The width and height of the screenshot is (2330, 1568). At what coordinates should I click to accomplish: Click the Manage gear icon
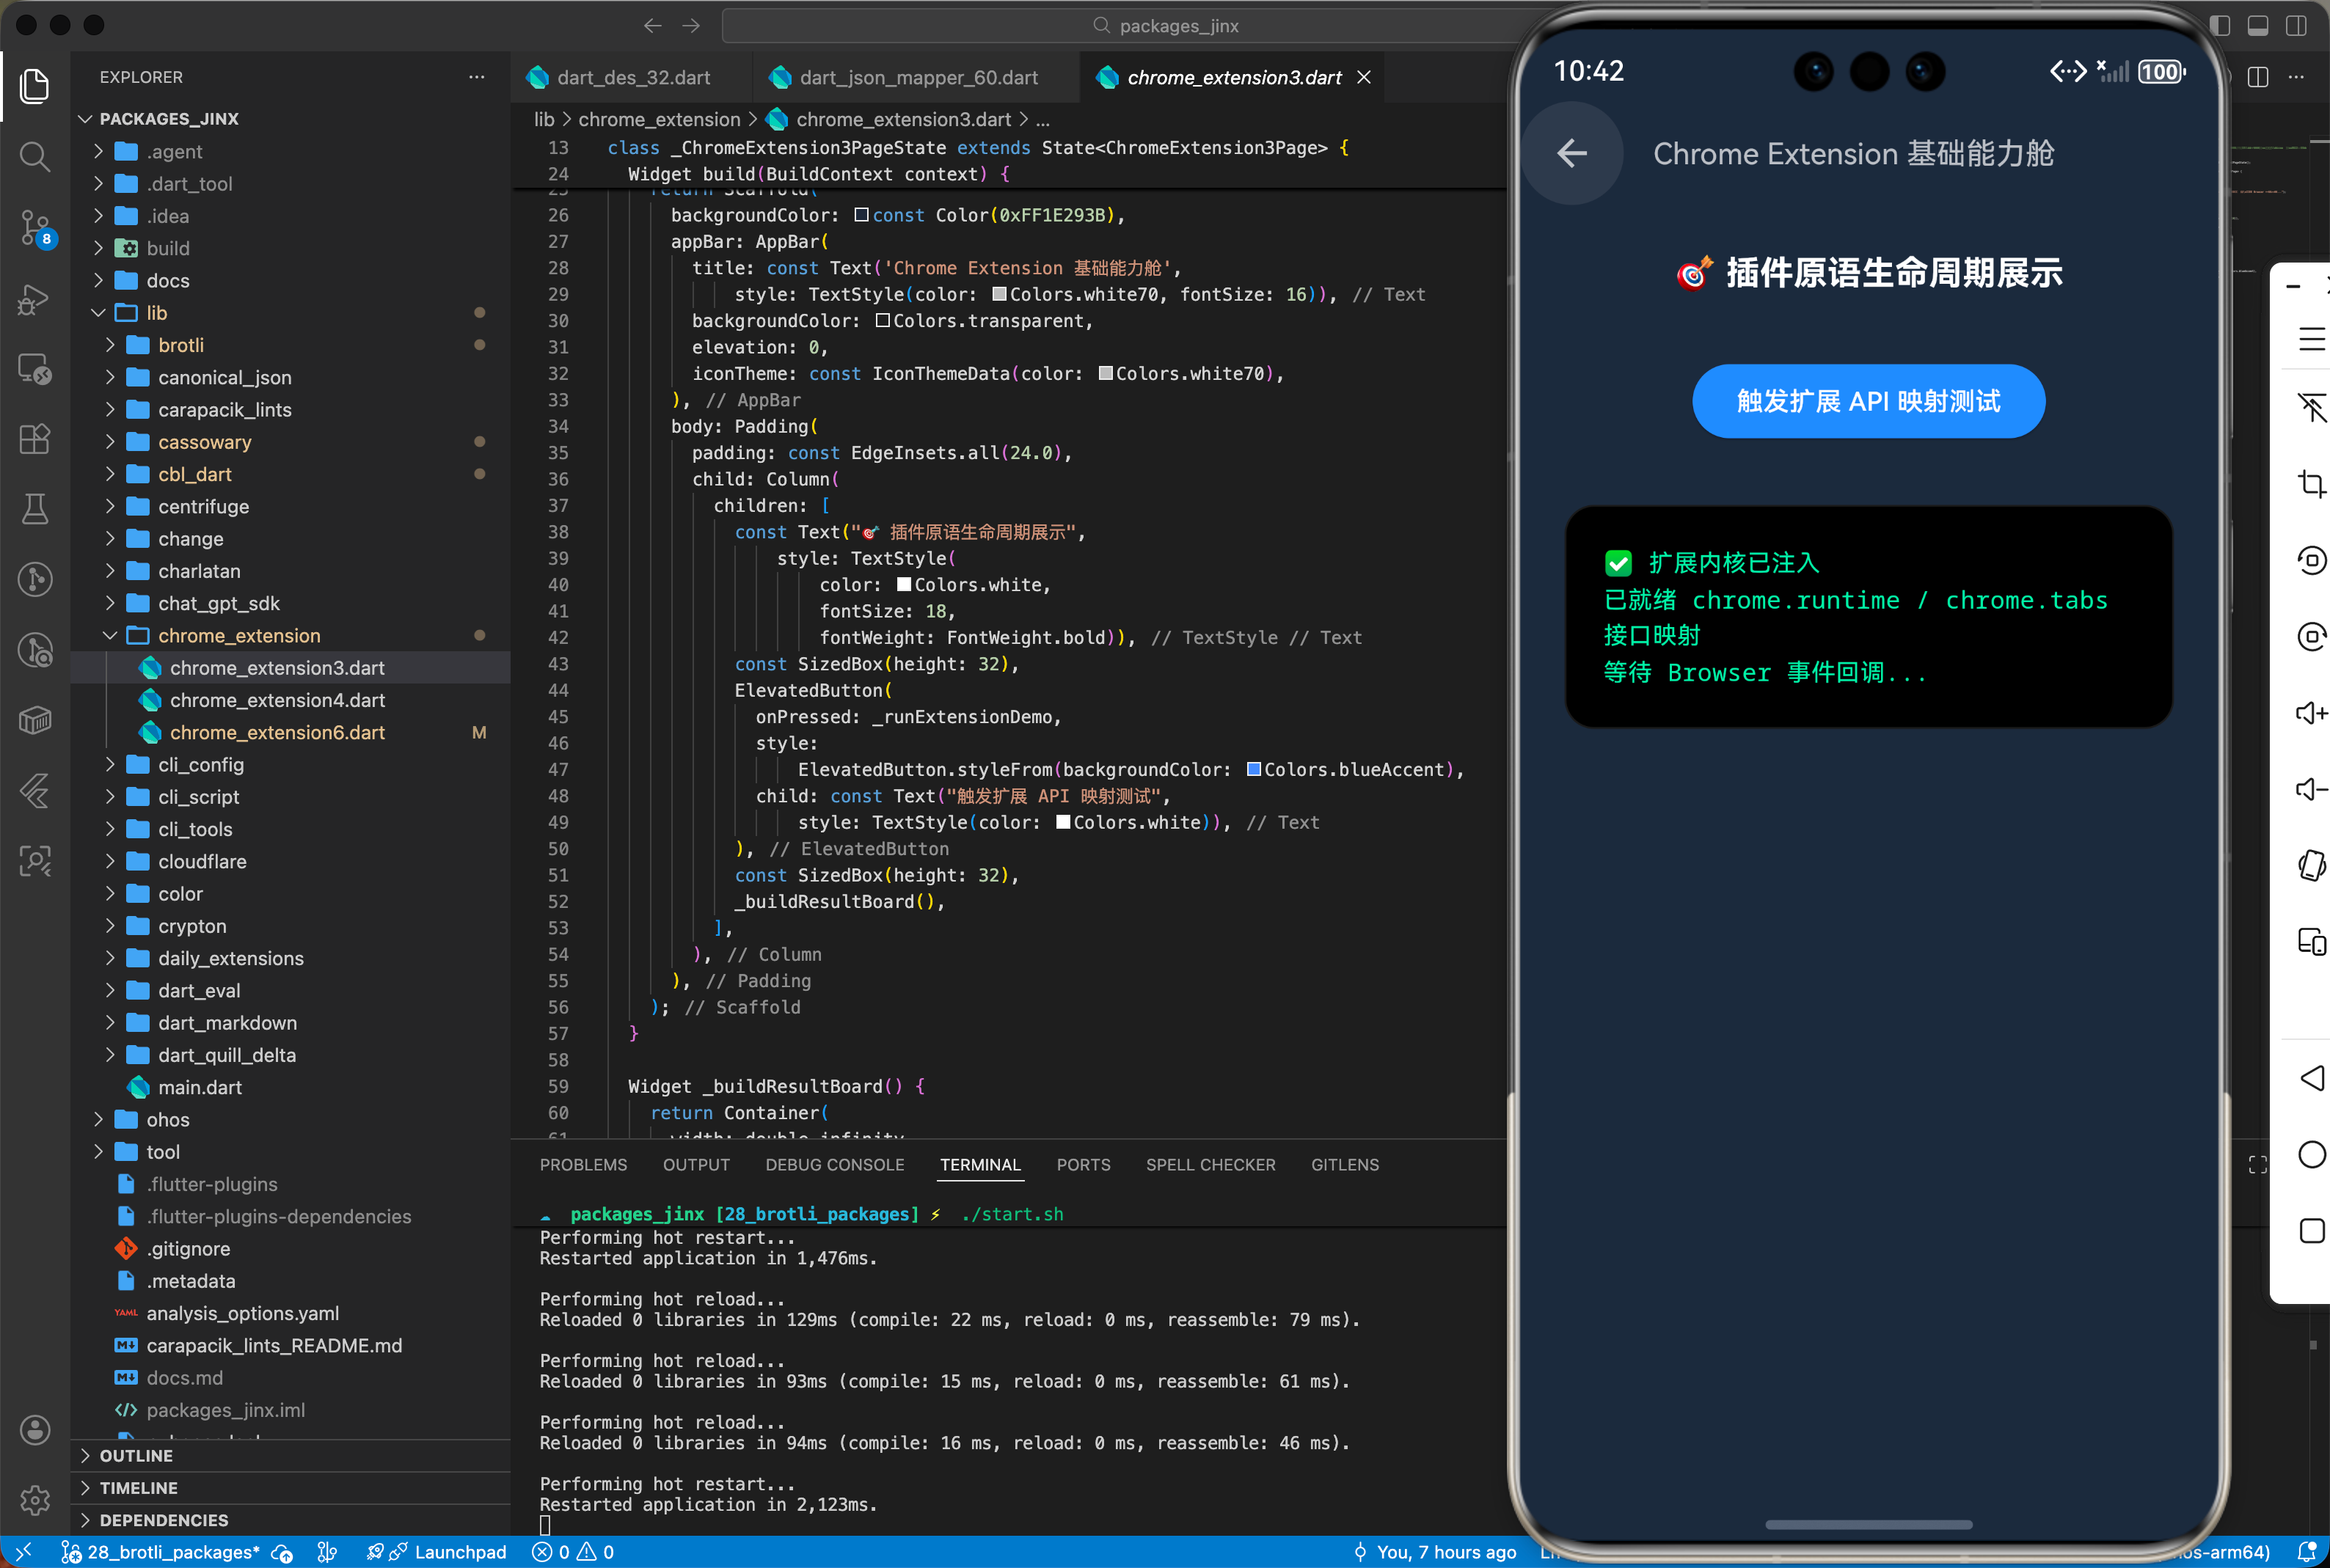(x=35, y=1500)
